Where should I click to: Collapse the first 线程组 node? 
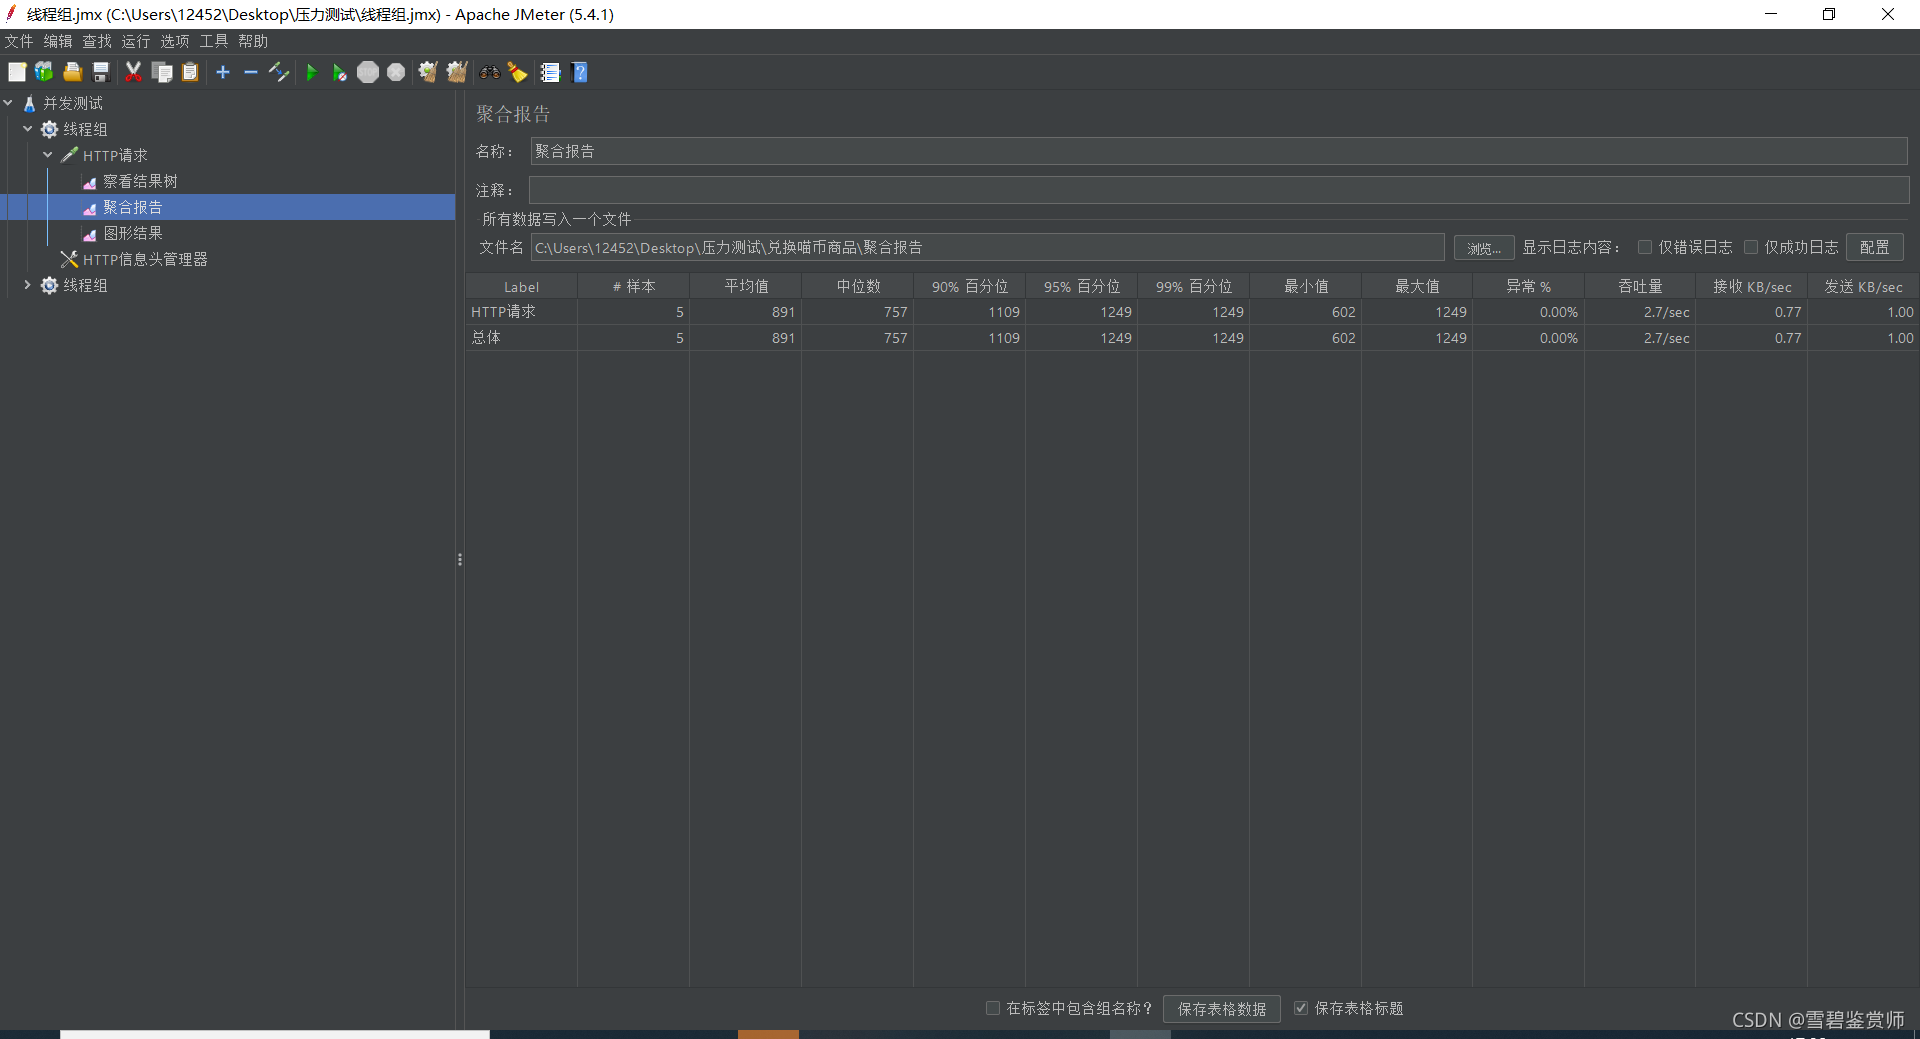click(x=28, y=129)
